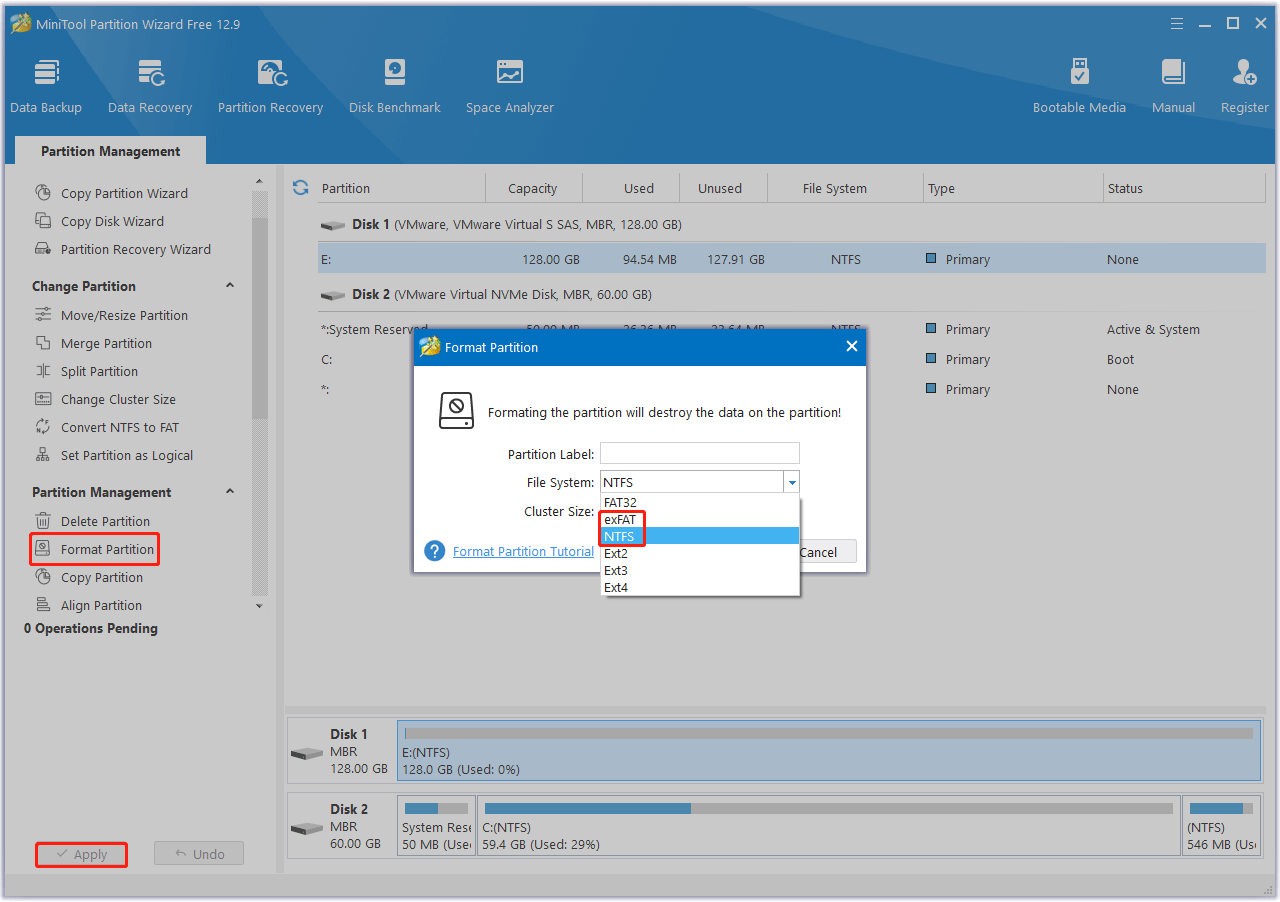The width and height of the screenshot is (1280, 902).
Task: Run Disk Benchmark
Action: [394, 84]
